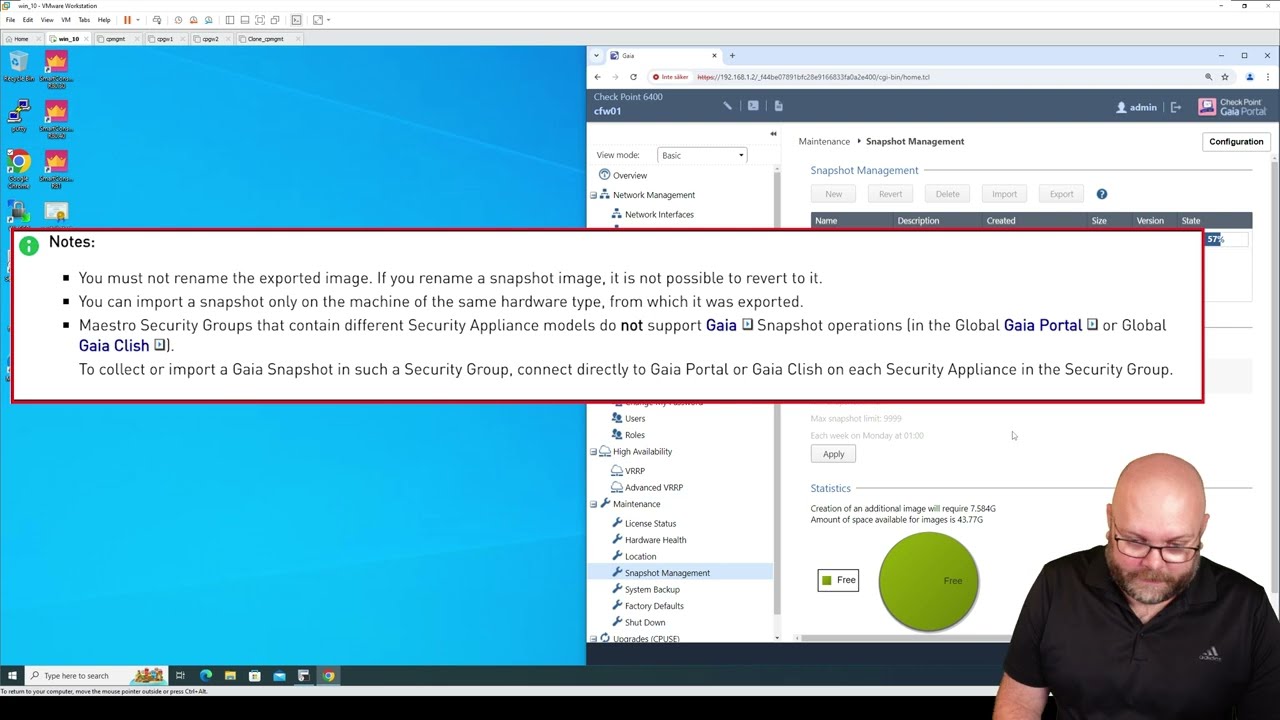Screen dimensions: 1280x720
Task: Open System Backup in Maintenance tree
Action: point(652,590)
